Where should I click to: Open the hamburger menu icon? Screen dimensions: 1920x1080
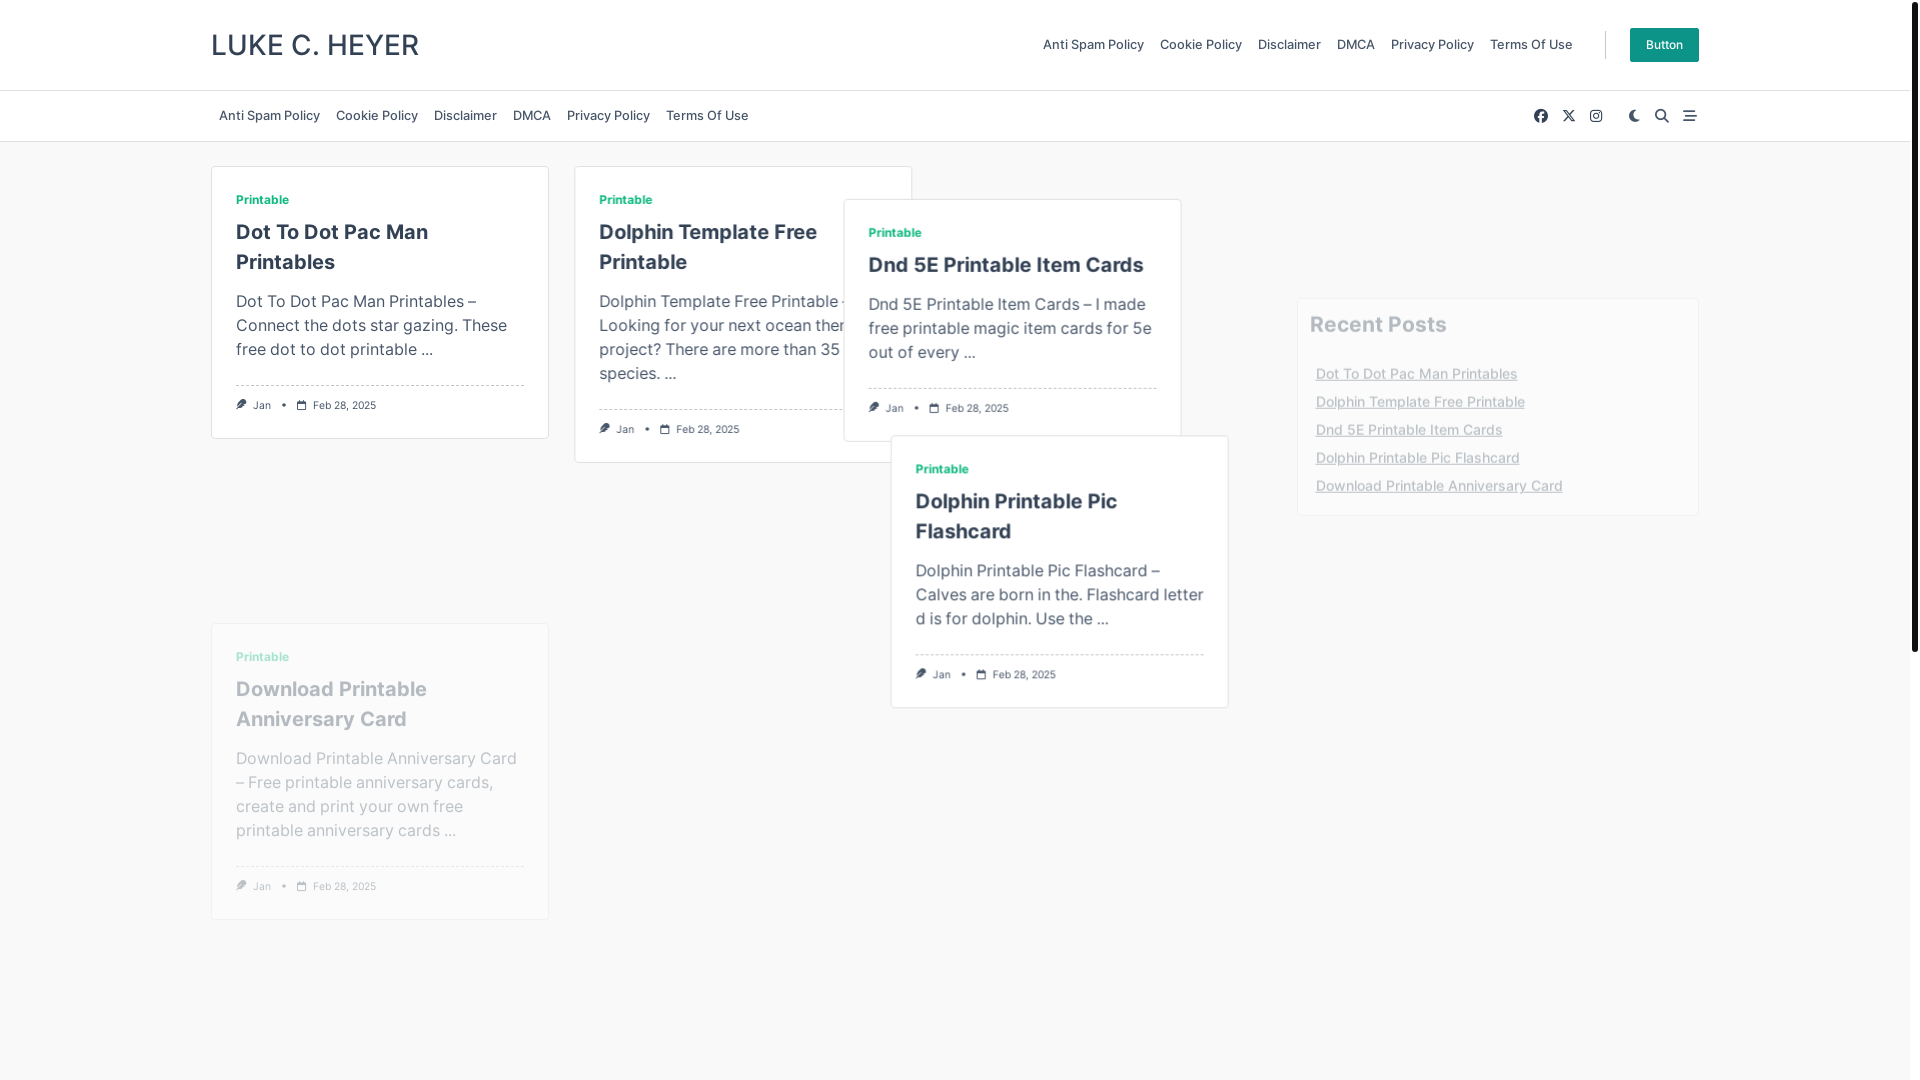tap(1690, 116)
